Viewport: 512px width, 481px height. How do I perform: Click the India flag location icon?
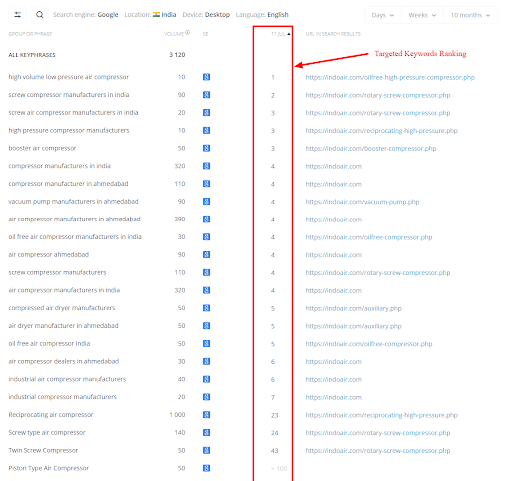click(x=156, y=15)
